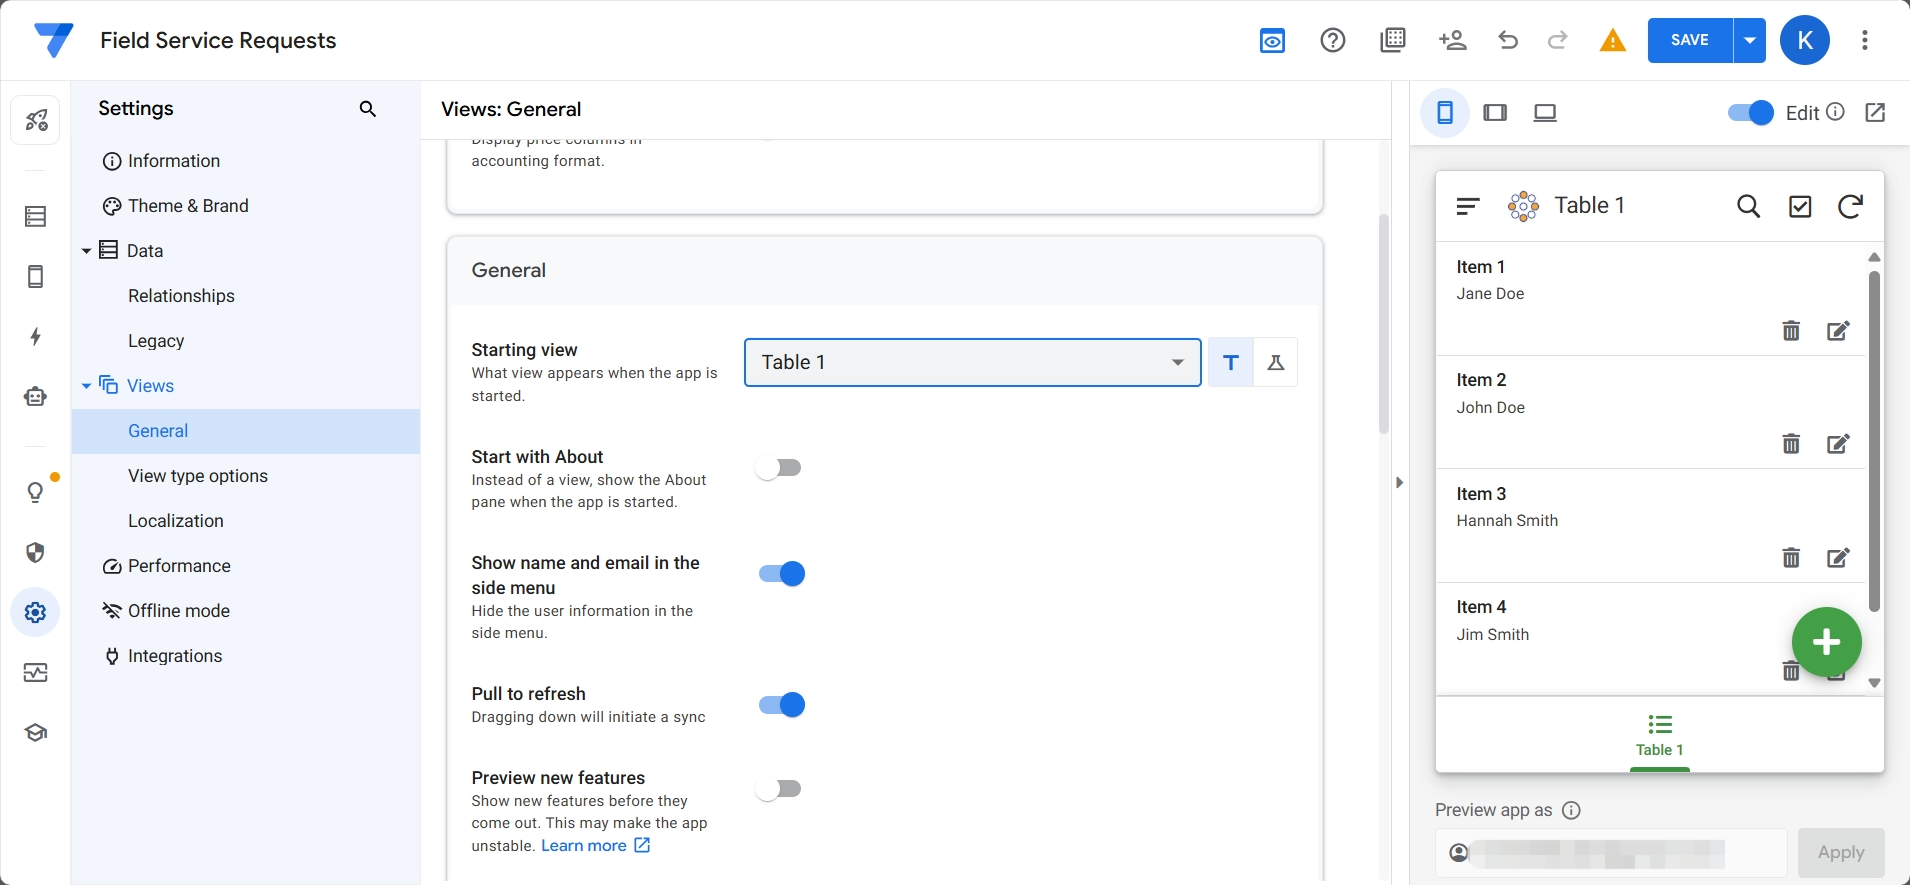The width and height of the screenshot is (1910, 885).
Task: Open Legacy under Data
Action: 246,341
